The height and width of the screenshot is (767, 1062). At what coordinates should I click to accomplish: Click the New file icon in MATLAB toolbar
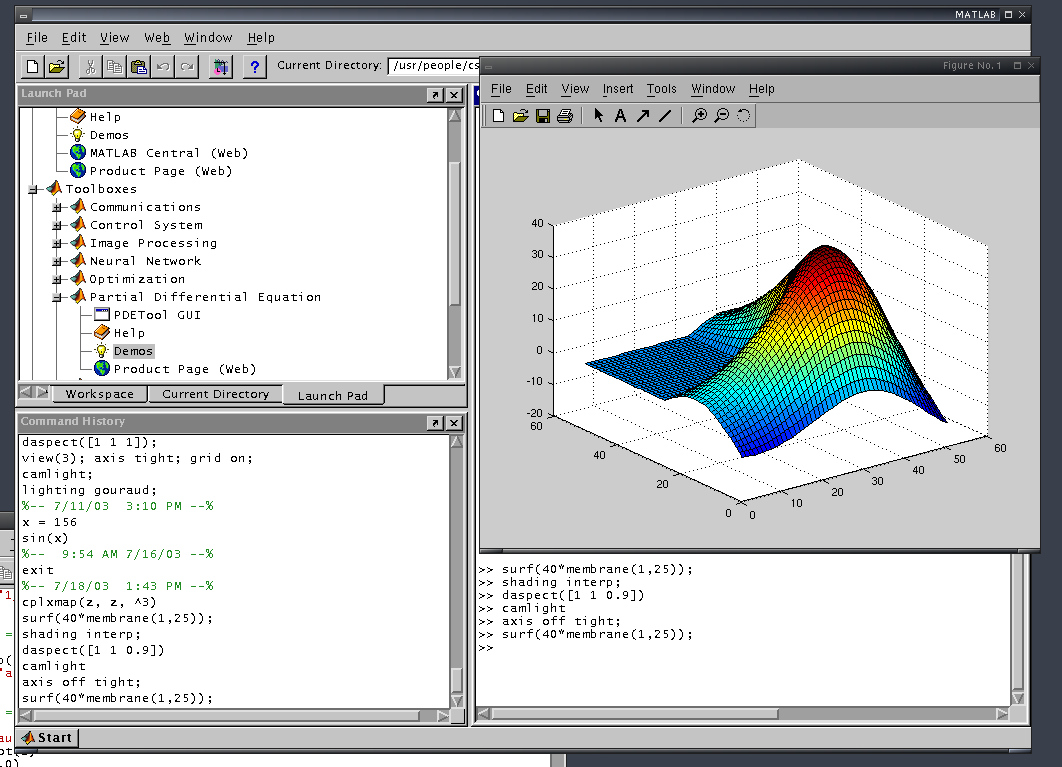click(x=32, y=66)
